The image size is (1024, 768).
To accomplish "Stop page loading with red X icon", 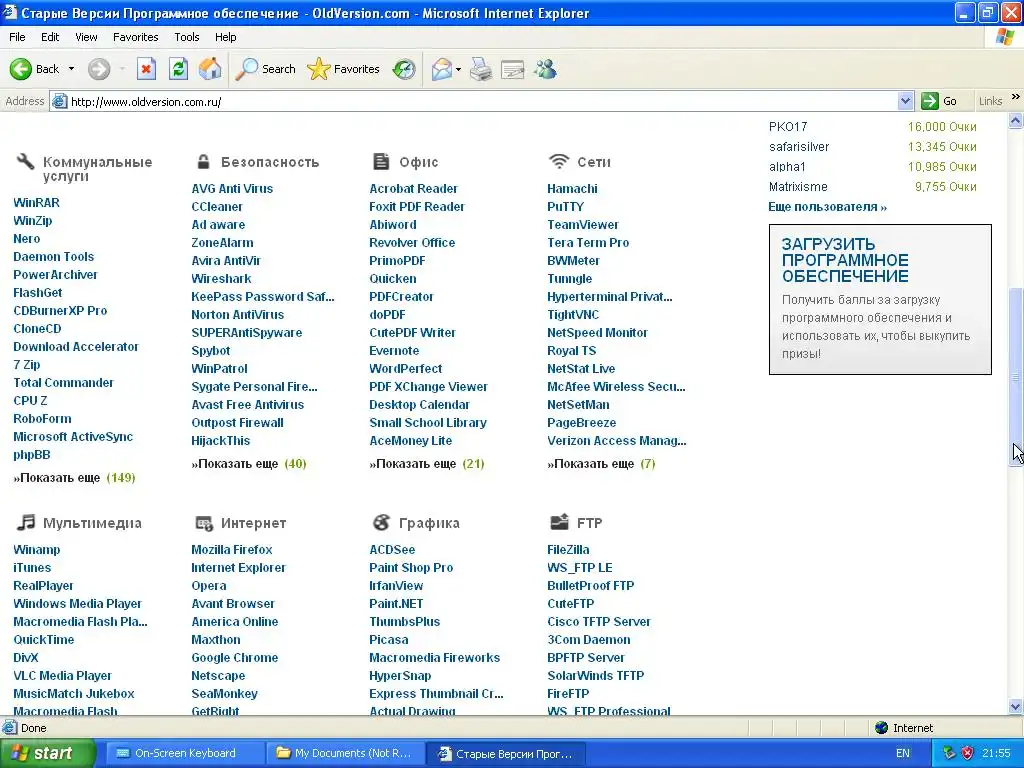I will coord(146,69).
